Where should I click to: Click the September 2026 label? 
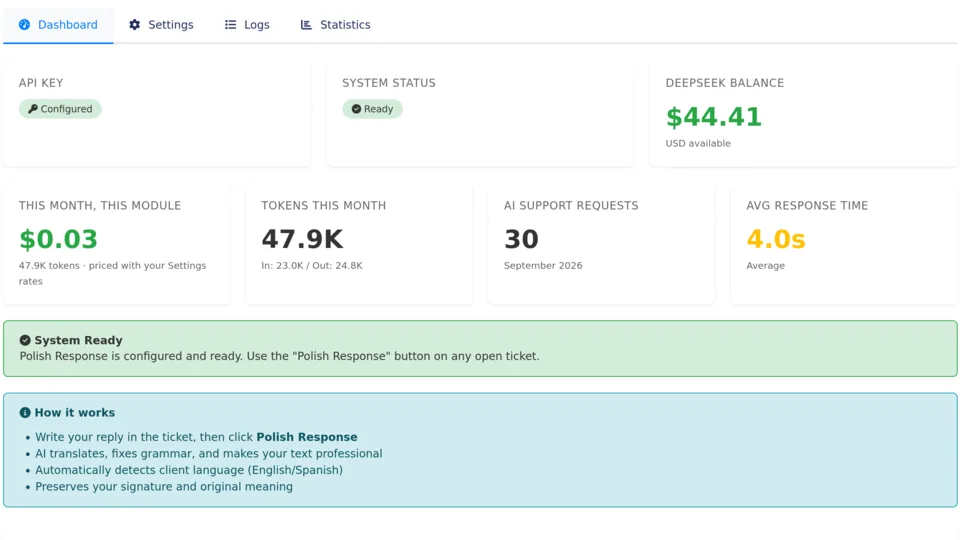point(543,266)
